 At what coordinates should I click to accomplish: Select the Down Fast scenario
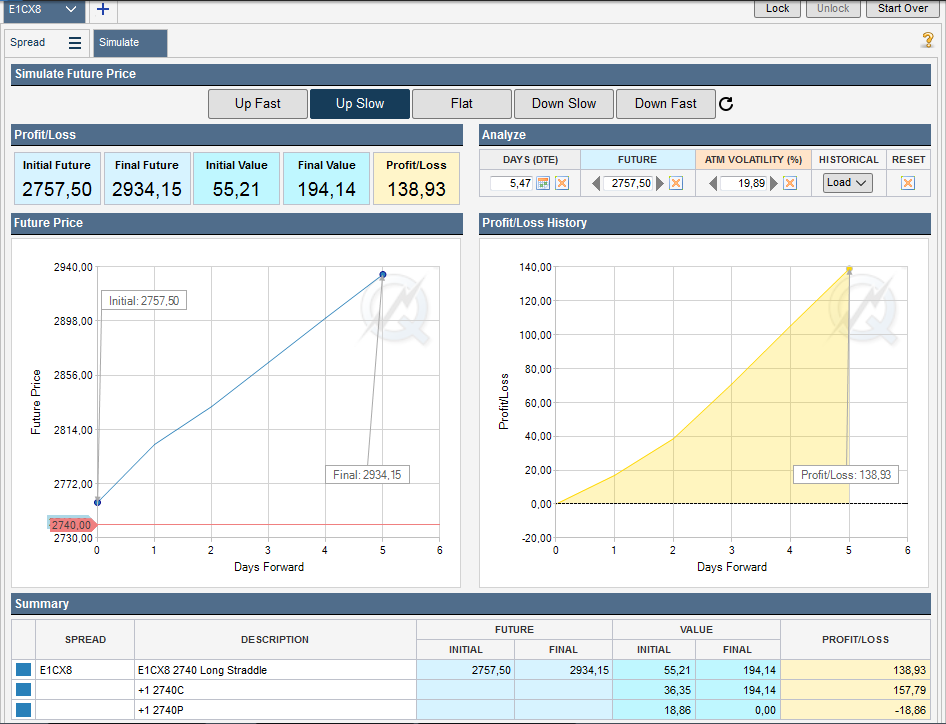[665, 104]
